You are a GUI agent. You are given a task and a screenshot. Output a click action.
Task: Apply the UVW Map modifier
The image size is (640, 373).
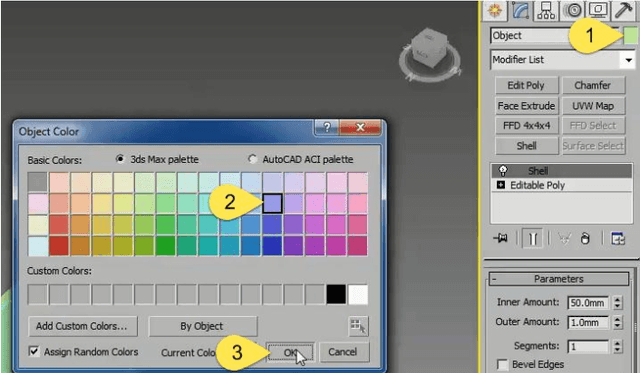point(593,106)
